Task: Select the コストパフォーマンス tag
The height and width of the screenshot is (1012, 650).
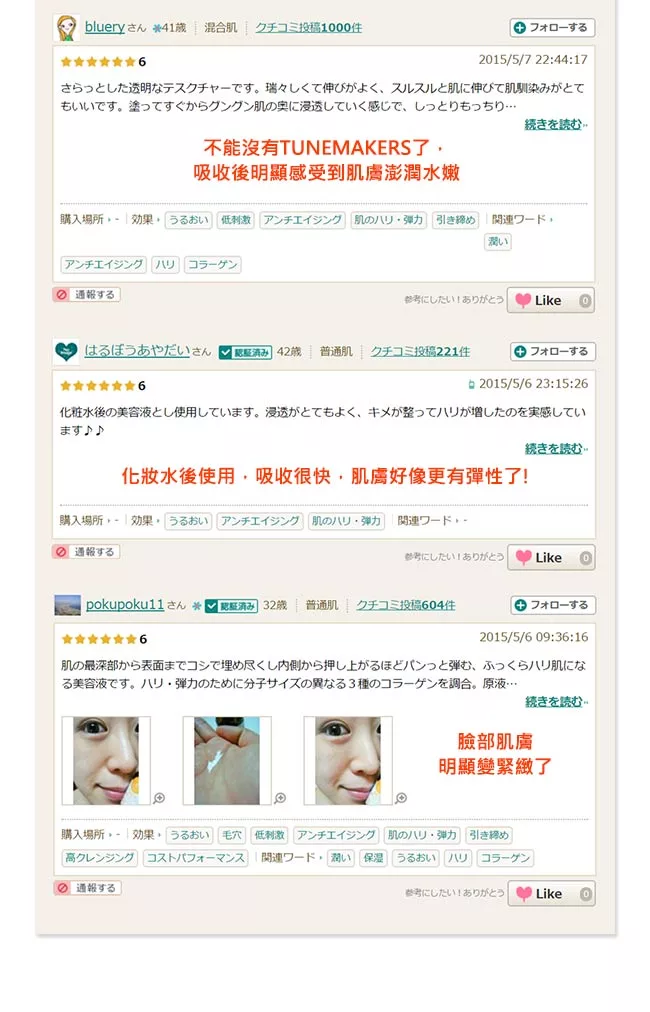Action: coord(196,858)
